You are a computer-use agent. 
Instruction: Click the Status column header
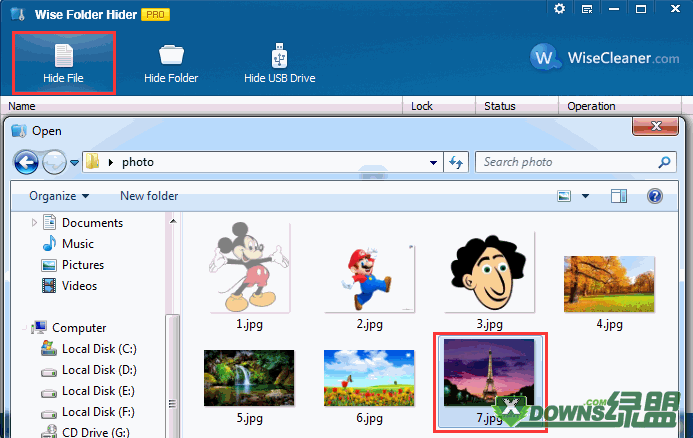[x=500, y=106]
